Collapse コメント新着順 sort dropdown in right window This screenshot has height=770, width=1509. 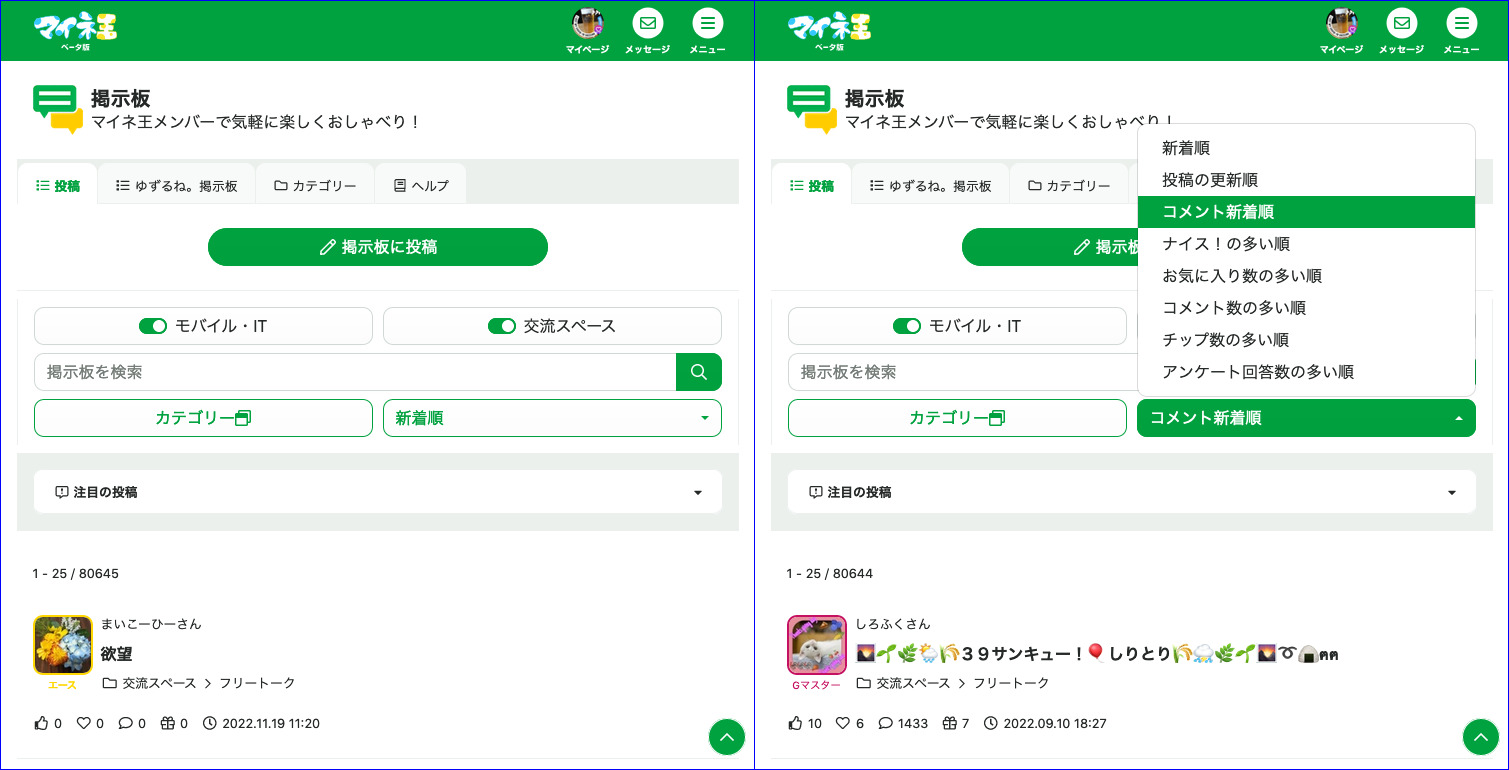(x=1306, y=418)
